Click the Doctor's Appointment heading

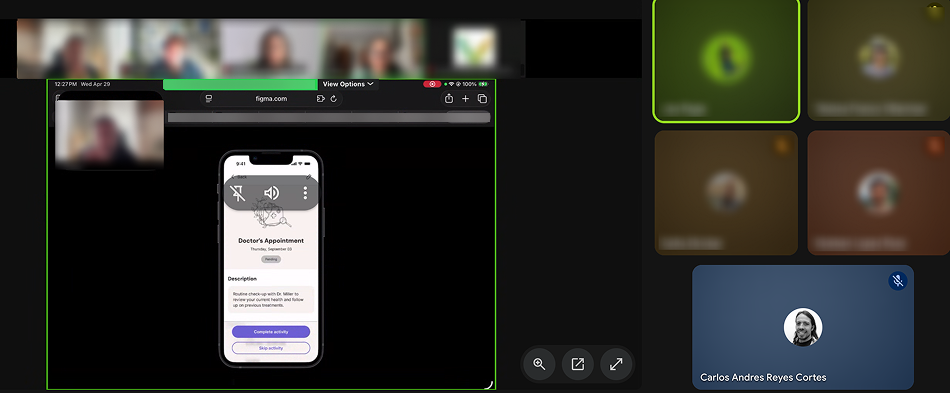271,240
